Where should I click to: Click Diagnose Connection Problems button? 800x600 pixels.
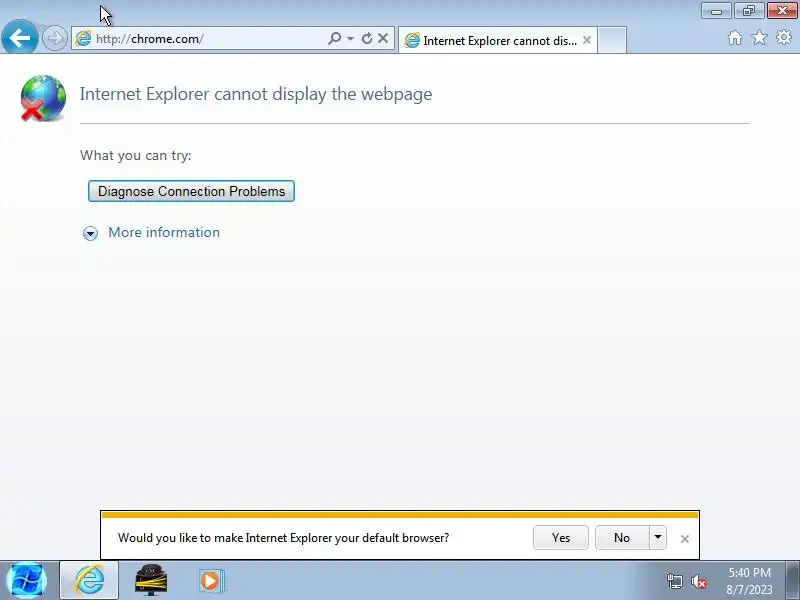(x=191, y=191)
